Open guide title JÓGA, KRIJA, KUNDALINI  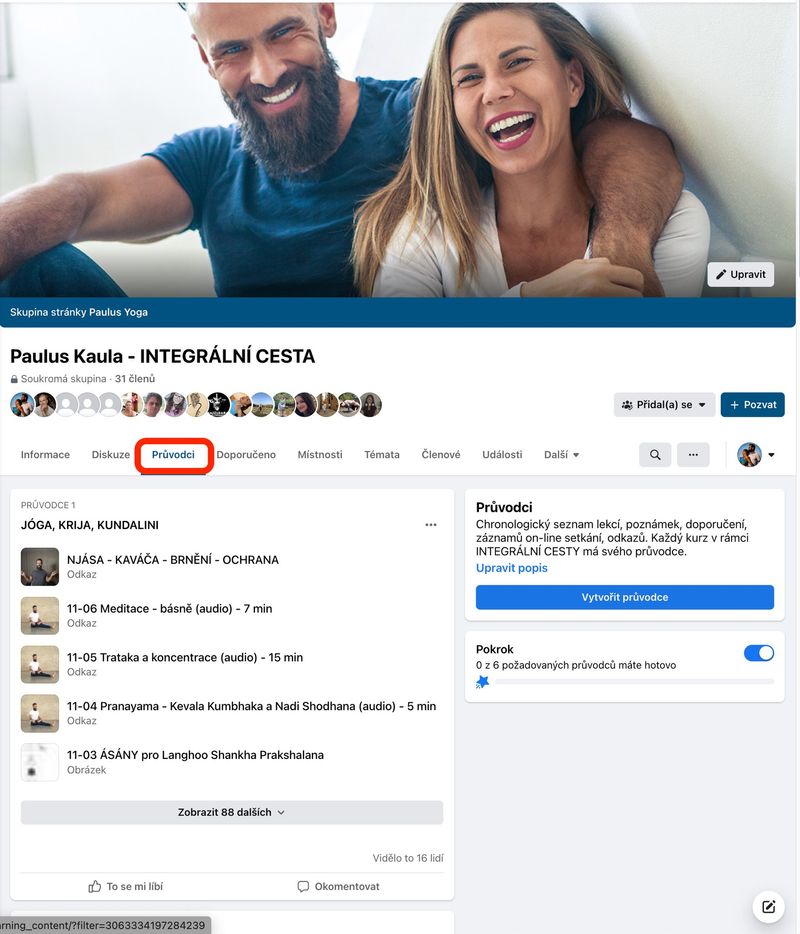click(90, 525)
